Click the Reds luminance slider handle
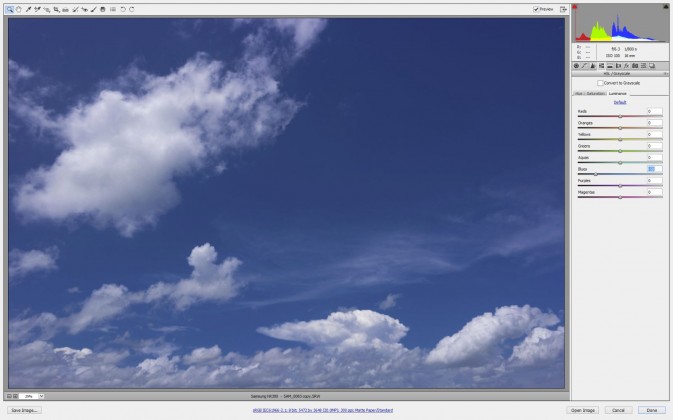 620,116
